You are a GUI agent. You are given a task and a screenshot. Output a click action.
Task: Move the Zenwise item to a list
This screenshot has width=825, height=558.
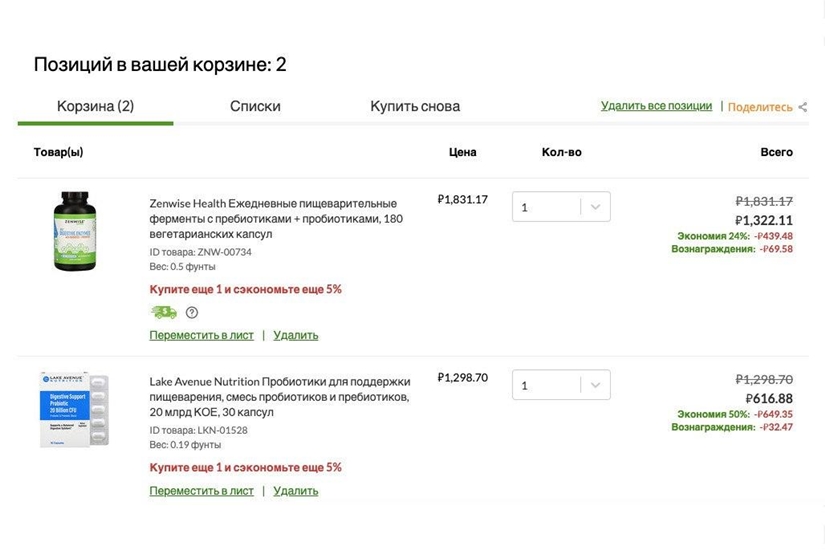(201, 335)
